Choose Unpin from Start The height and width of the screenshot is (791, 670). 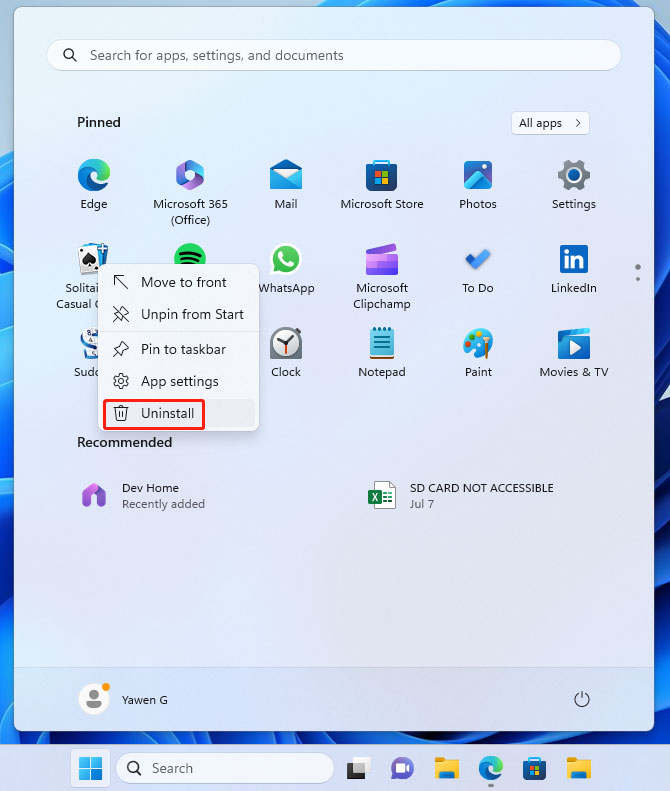[x=179, y=314]
